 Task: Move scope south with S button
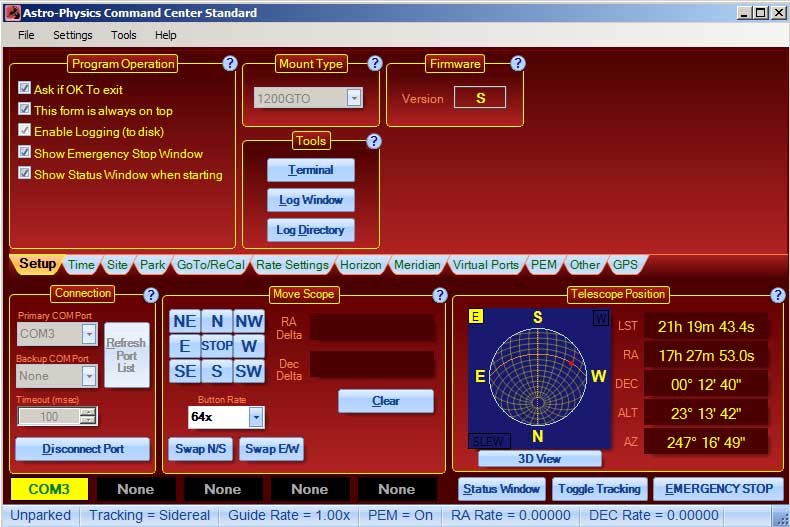pyautogui.click(x=217, y=371)
